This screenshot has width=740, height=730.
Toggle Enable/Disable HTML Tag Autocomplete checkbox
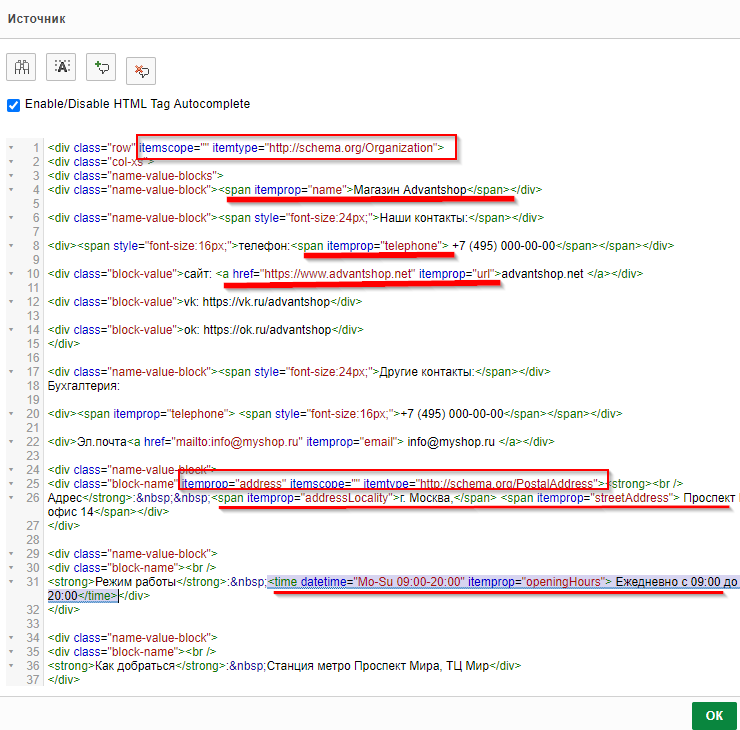tap(13, 104)
